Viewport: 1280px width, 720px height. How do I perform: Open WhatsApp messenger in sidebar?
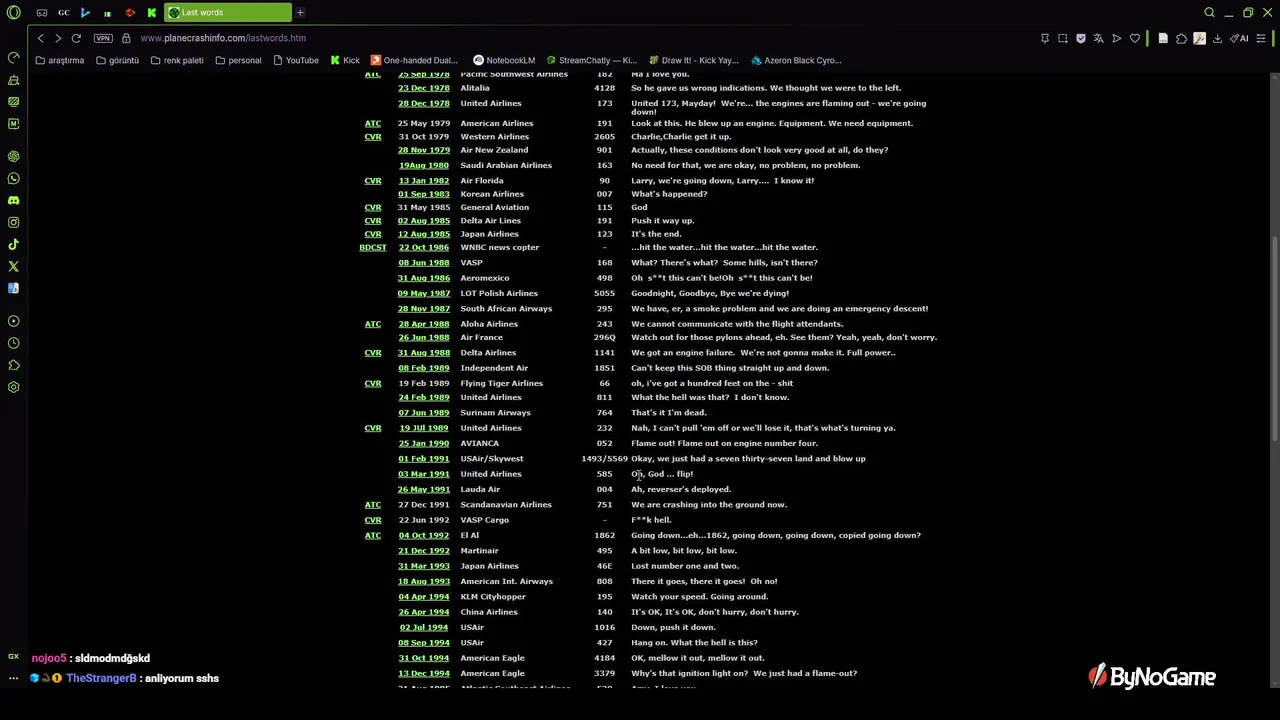pos(13,178)
